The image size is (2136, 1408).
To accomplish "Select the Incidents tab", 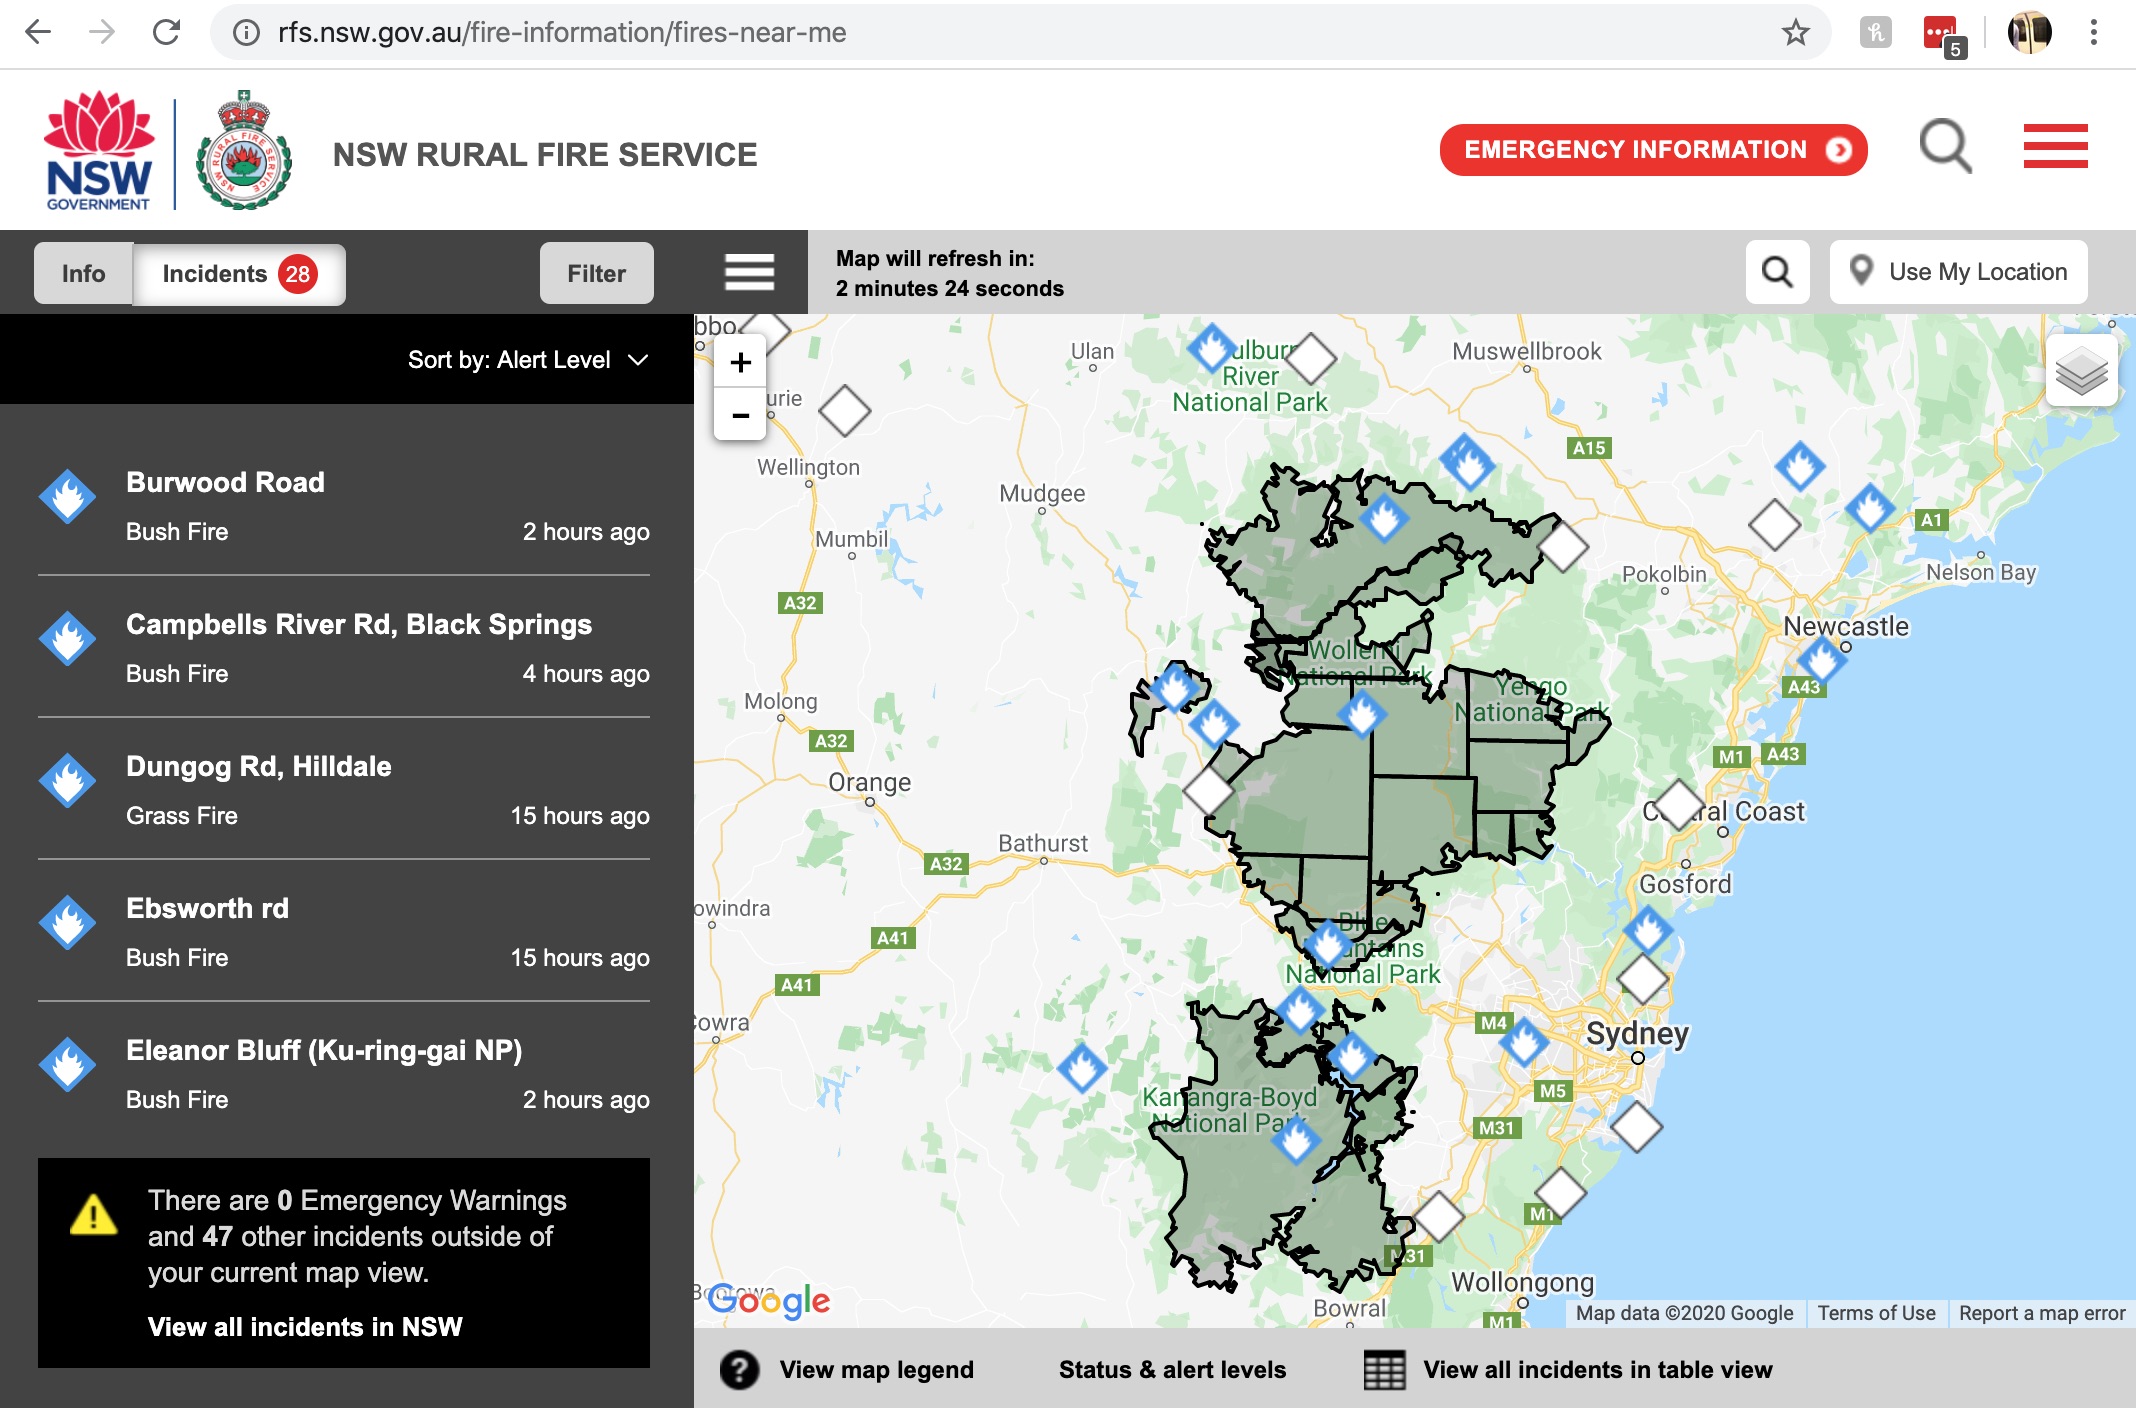I will [x=239, y=274].
